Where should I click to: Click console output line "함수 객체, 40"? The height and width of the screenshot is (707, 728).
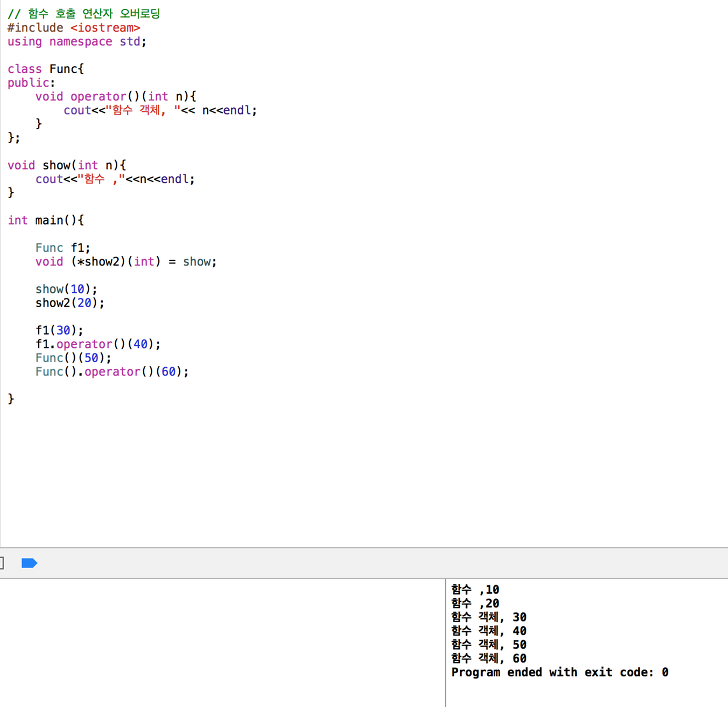point(489,631)
